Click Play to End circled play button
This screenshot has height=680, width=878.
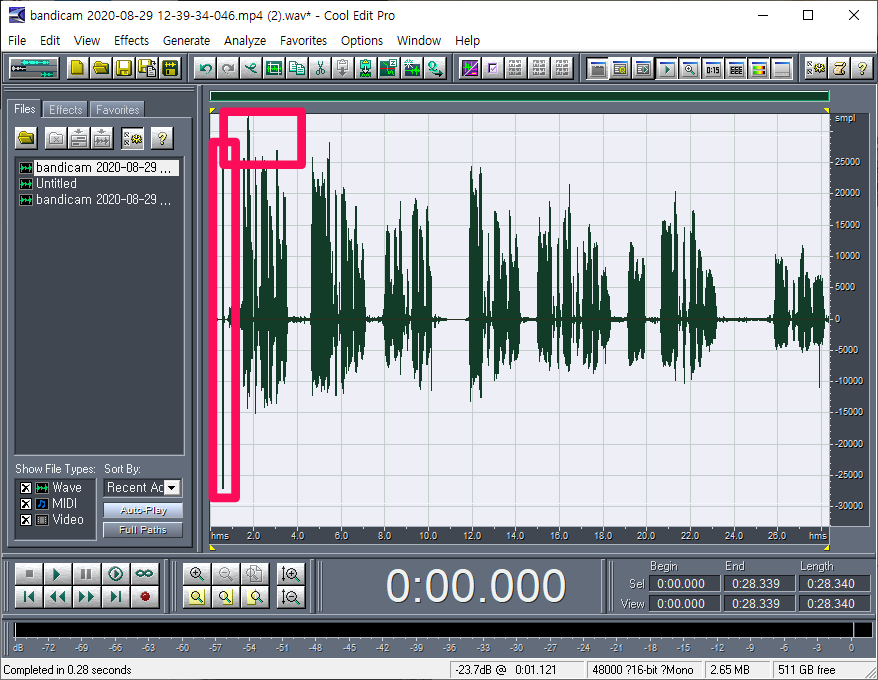pos(115,574)
